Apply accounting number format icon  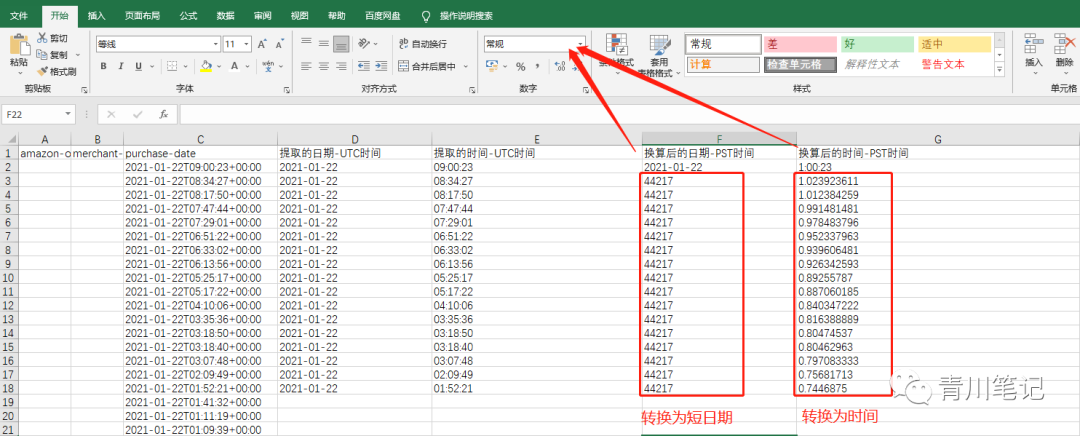tap(492, 66)
